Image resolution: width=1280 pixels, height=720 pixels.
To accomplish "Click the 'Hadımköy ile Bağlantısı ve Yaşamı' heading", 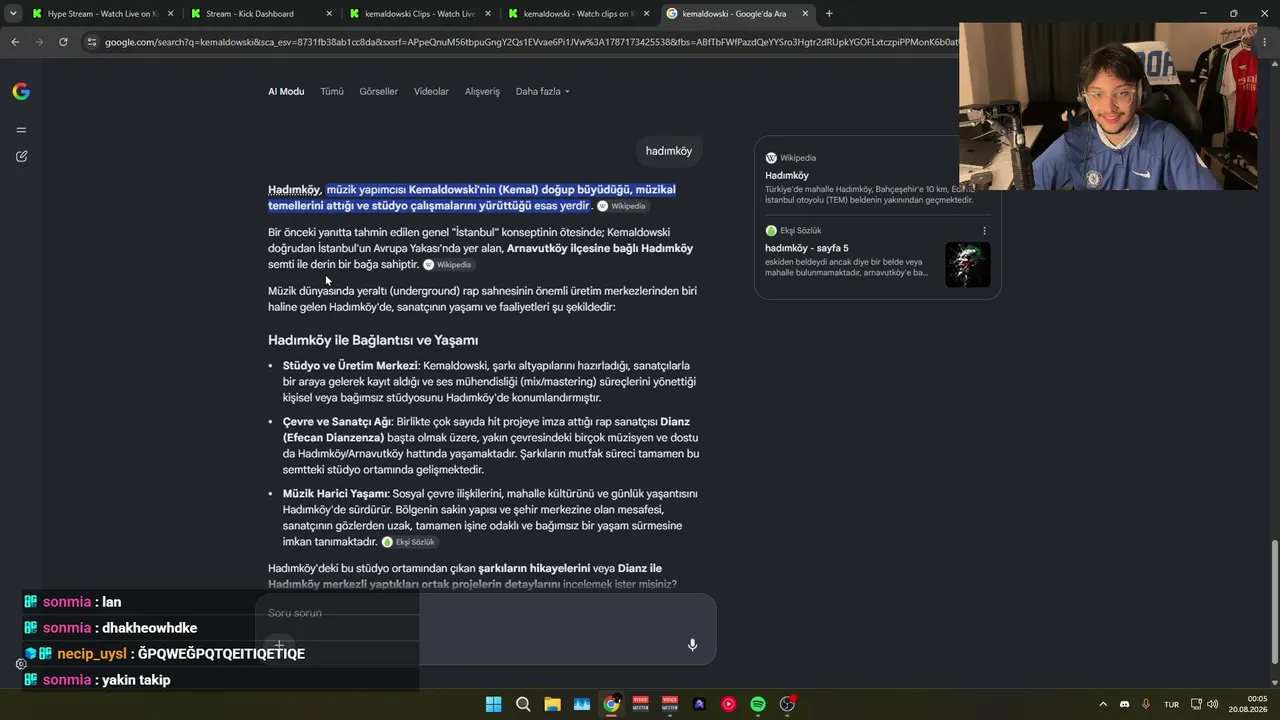I will pos(373,340).
